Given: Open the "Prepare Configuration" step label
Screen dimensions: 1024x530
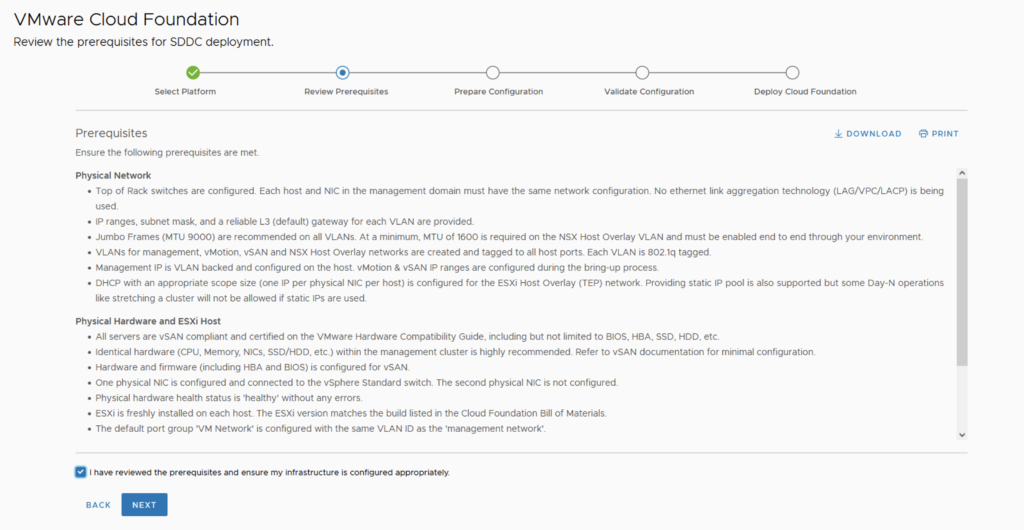Looking at the screenshot, I should tap(498, 92).
